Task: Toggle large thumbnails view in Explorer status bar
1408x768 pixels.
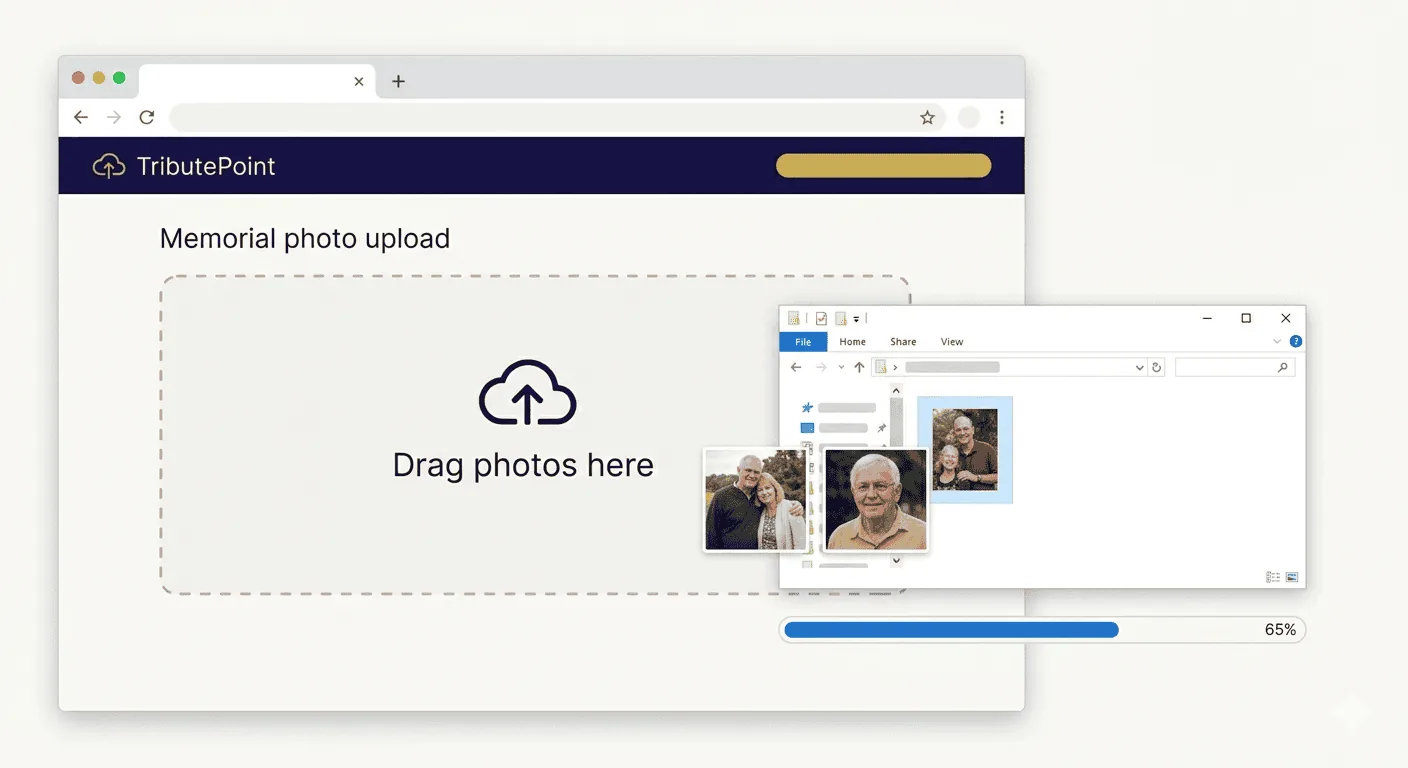Action: (1291, 577)
